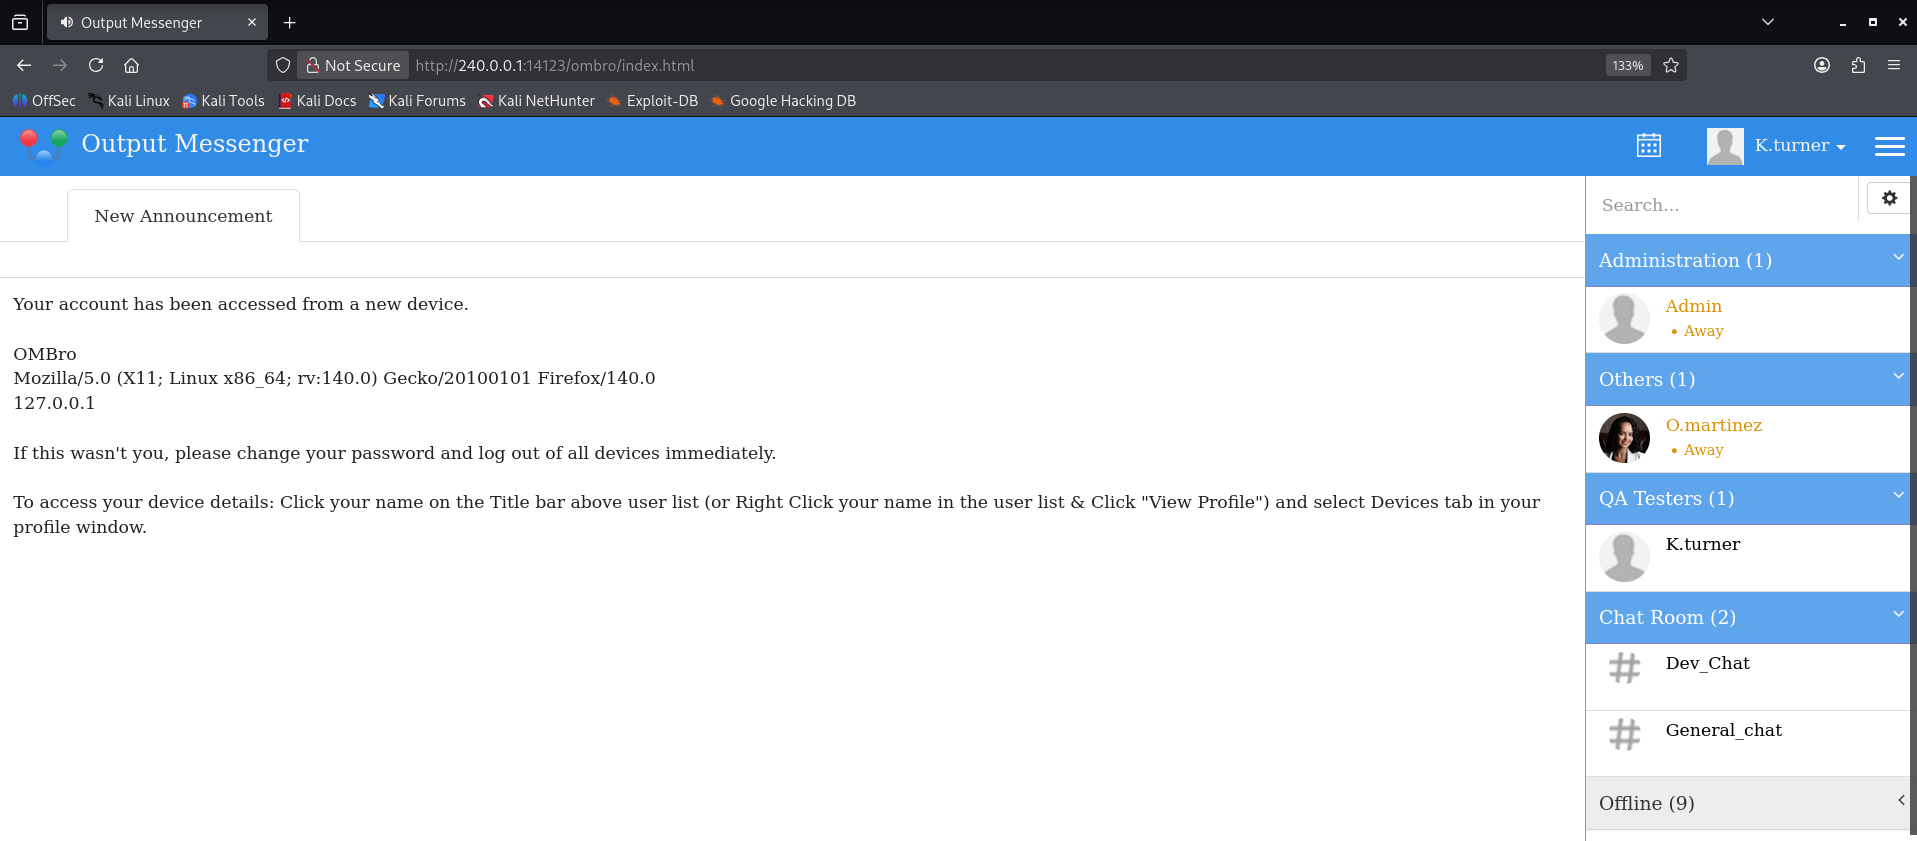Bookmark page with the star icon
The width and height of the screenshot is (1917, 841).
coord(1671,65)
